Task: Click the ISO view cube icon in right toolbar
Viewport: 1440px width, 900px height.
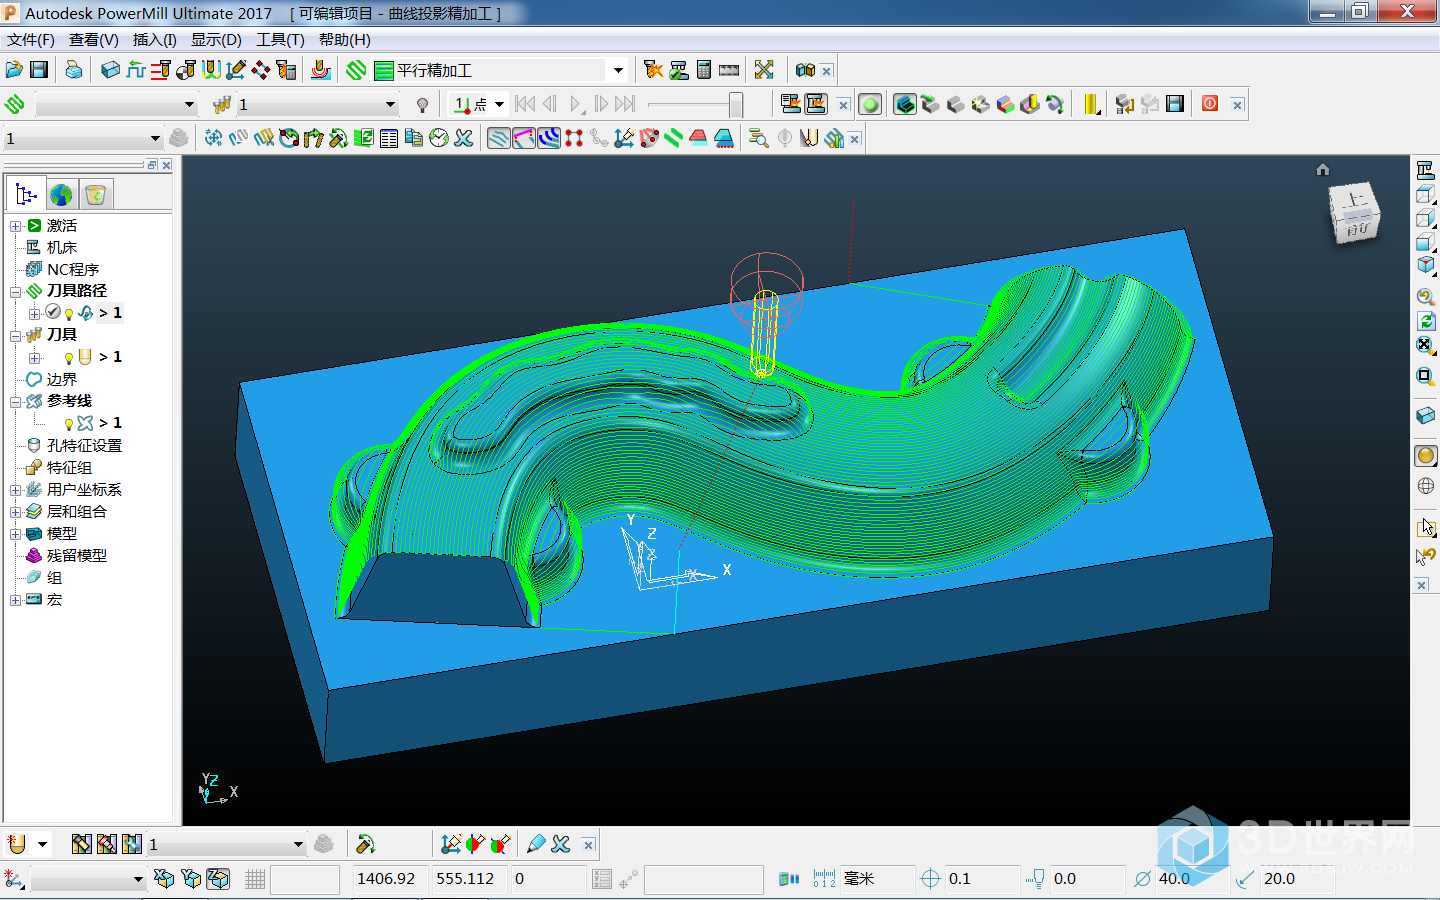Action: tap(1426, 265)
